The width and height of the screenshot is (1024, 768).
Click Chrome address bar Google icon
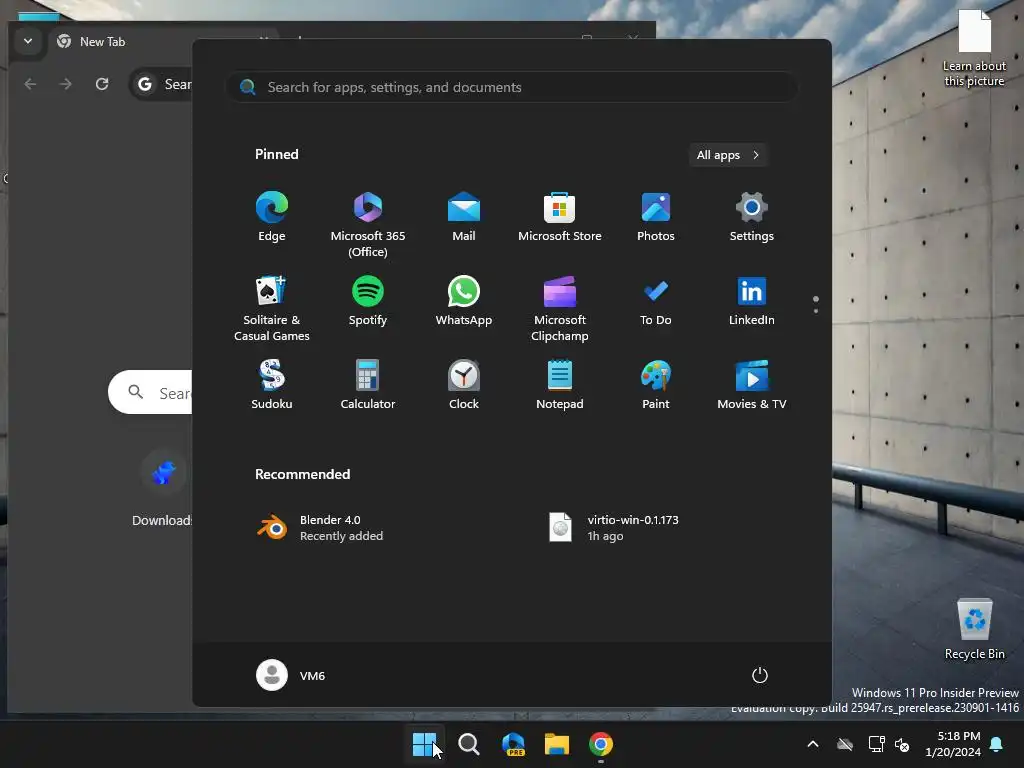click(145, 84)
